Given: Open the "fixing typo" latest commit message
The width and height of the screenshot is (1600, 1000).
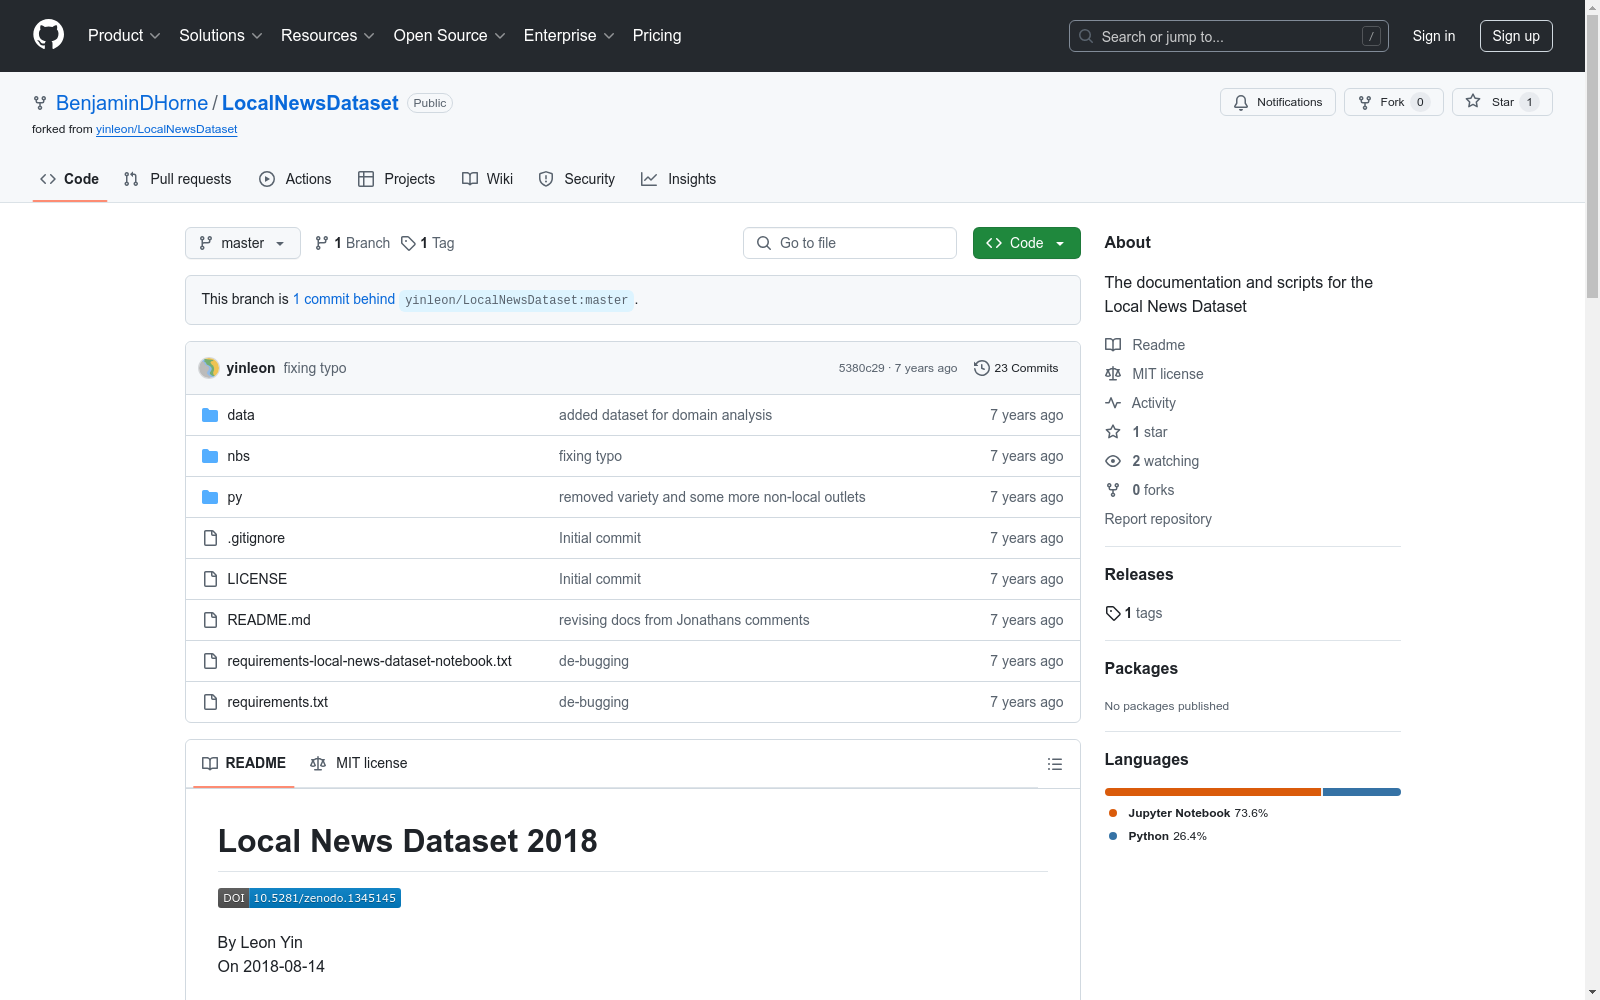Looking at the screenshot, I should (x=315, y=368).
